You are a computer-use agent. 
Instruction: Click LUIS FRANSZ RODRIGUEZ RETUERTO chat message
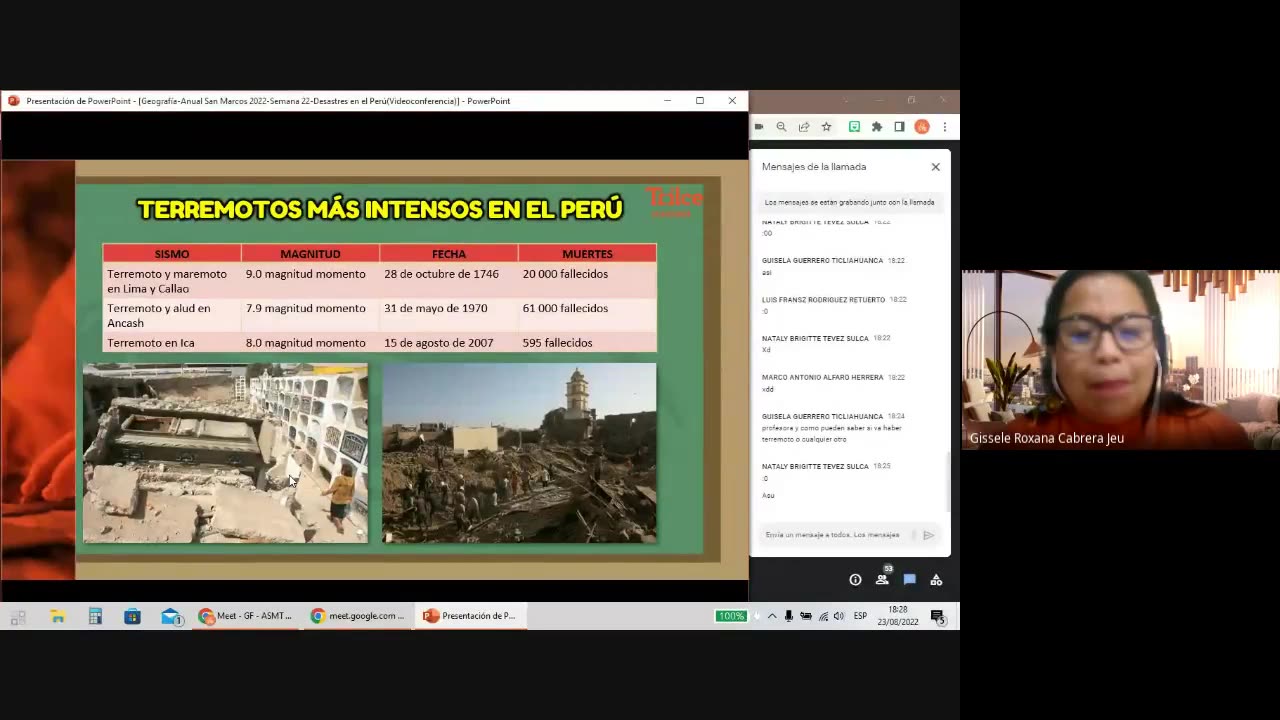click(834, 305)
